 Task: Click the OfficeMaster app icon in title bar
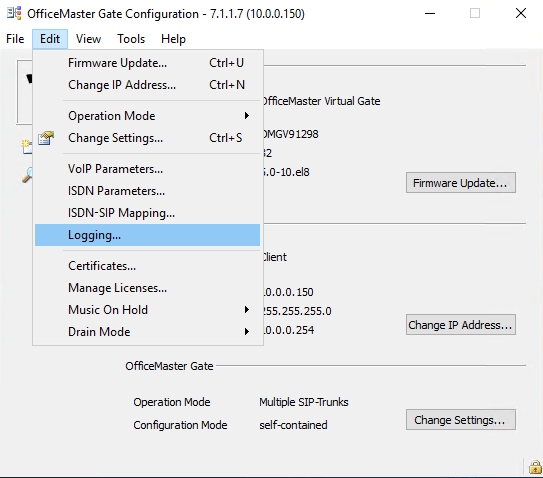pyautogui.click(x=14, y=13)
